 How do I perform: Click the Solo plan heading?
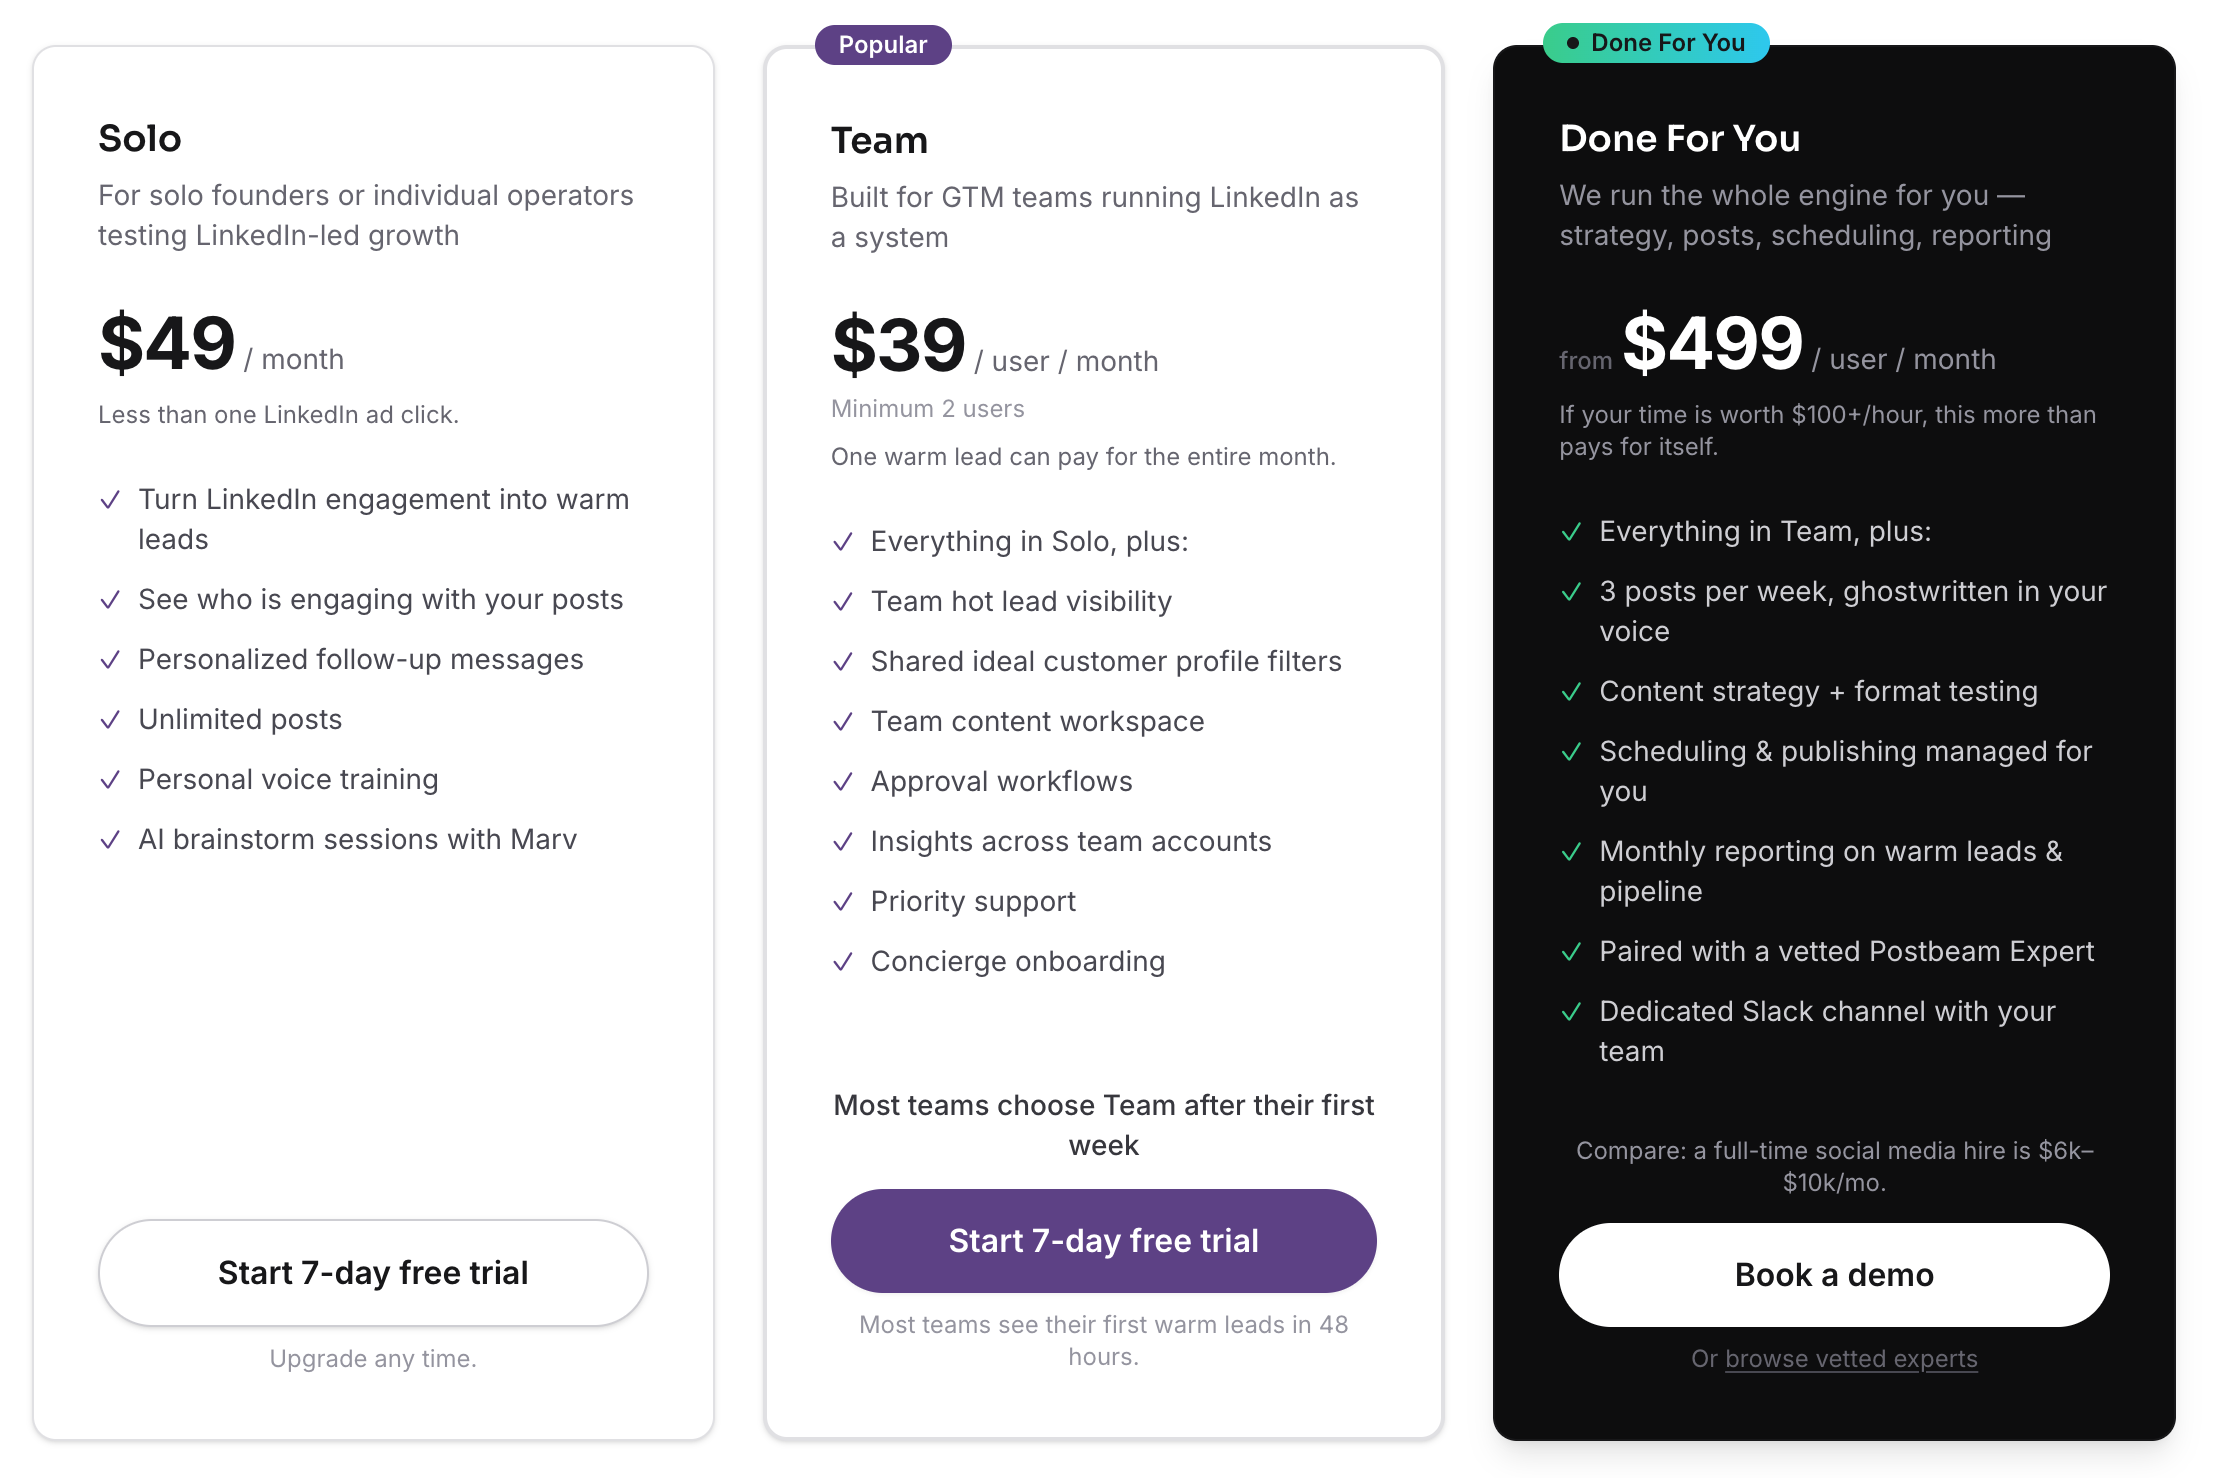139,139
